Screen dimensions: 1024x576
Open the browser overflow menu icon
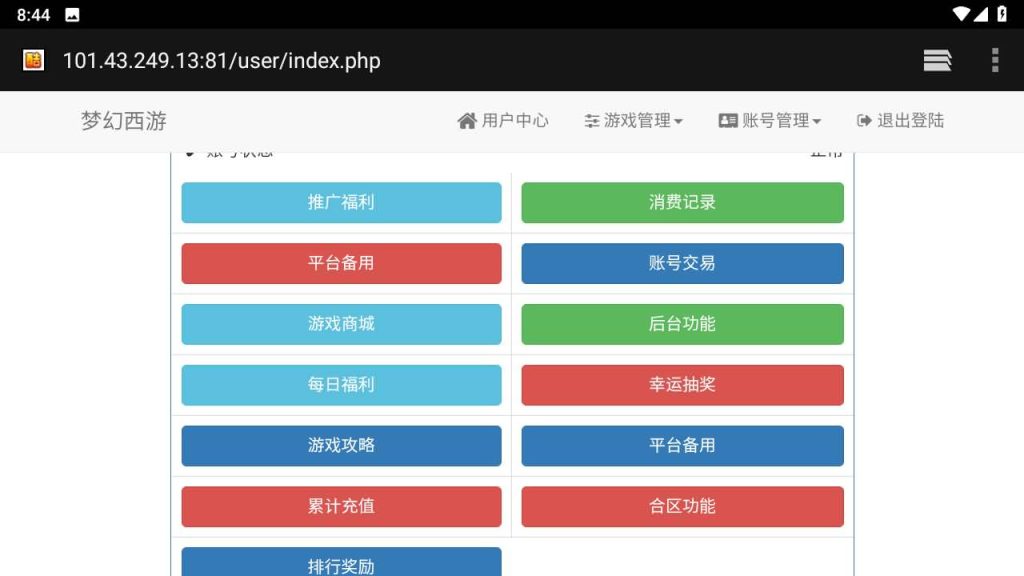coord(995,60)
